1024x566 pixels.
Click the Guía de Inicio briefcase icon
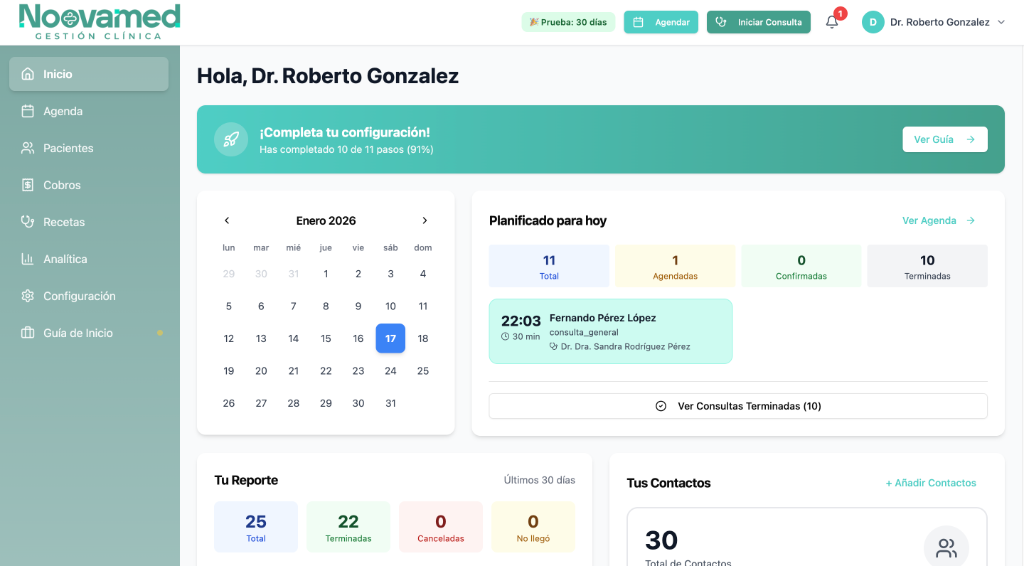click(x=27, y=333)
